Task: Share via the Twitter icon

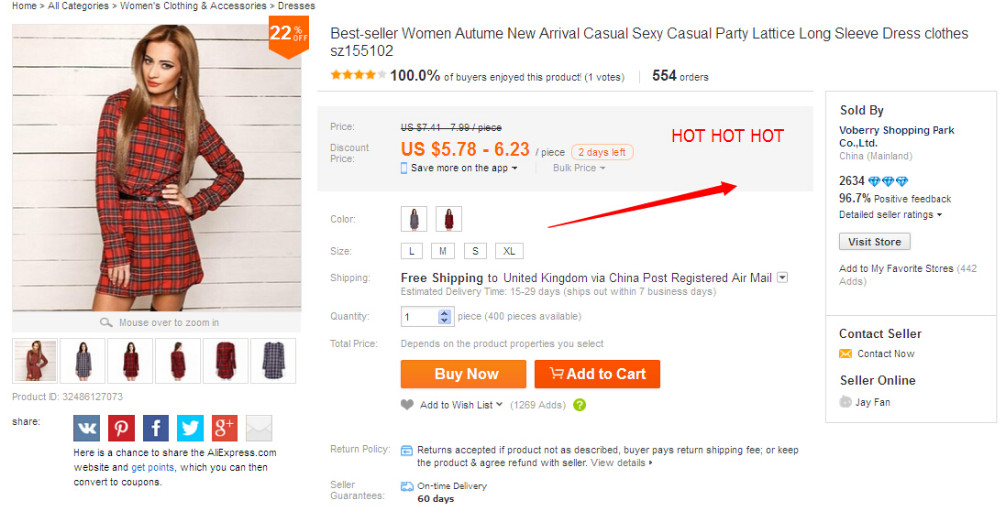Action: coord(190,428)
